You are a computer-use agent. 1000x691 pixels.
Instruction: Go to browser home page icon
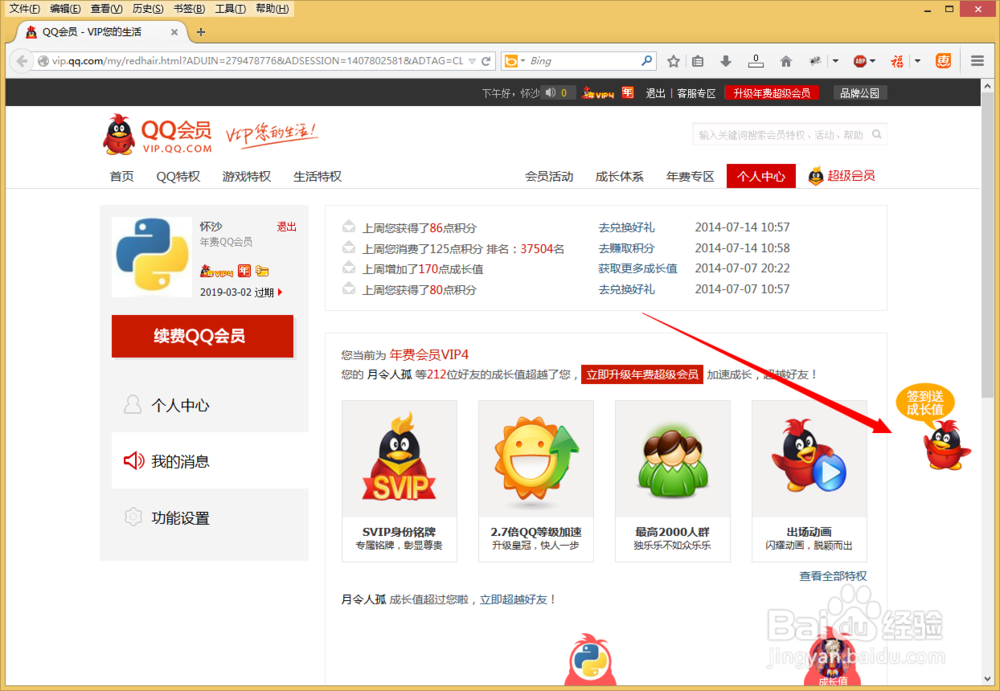(x=786, y=61)
